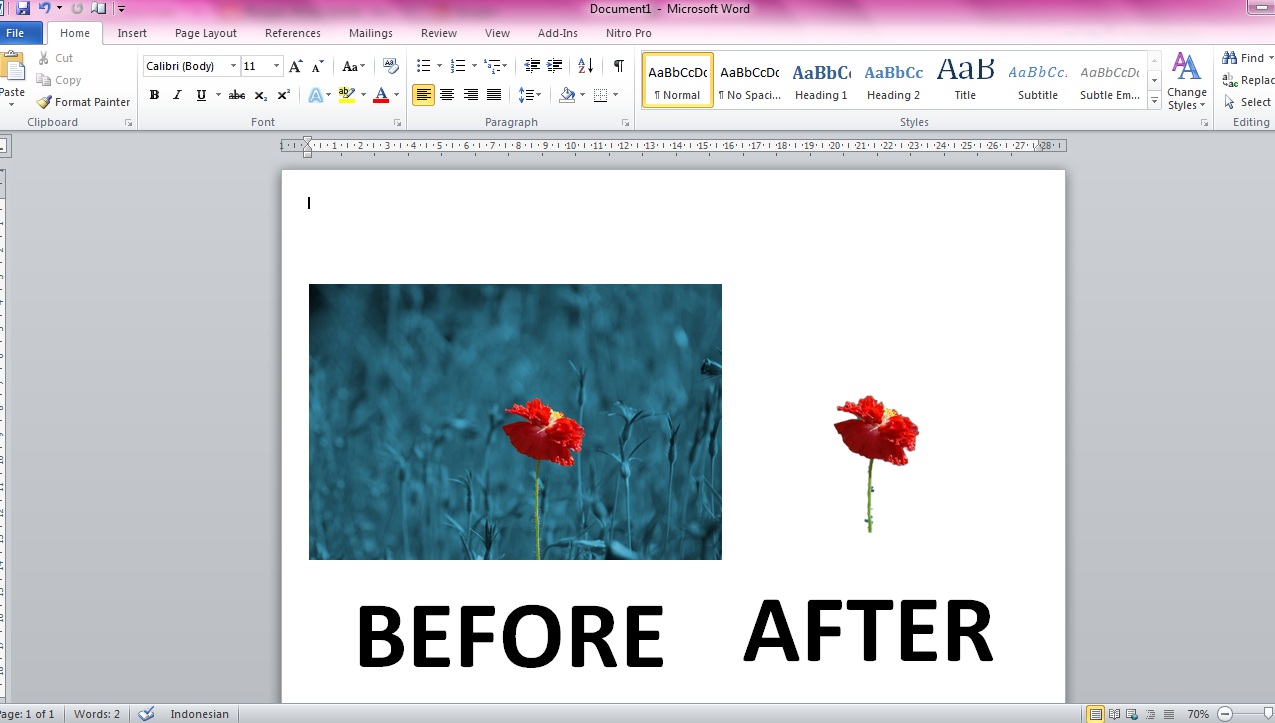Open the Paragraph dialog launcher
Screen dimensions: 1275x723
pos(626,123)
